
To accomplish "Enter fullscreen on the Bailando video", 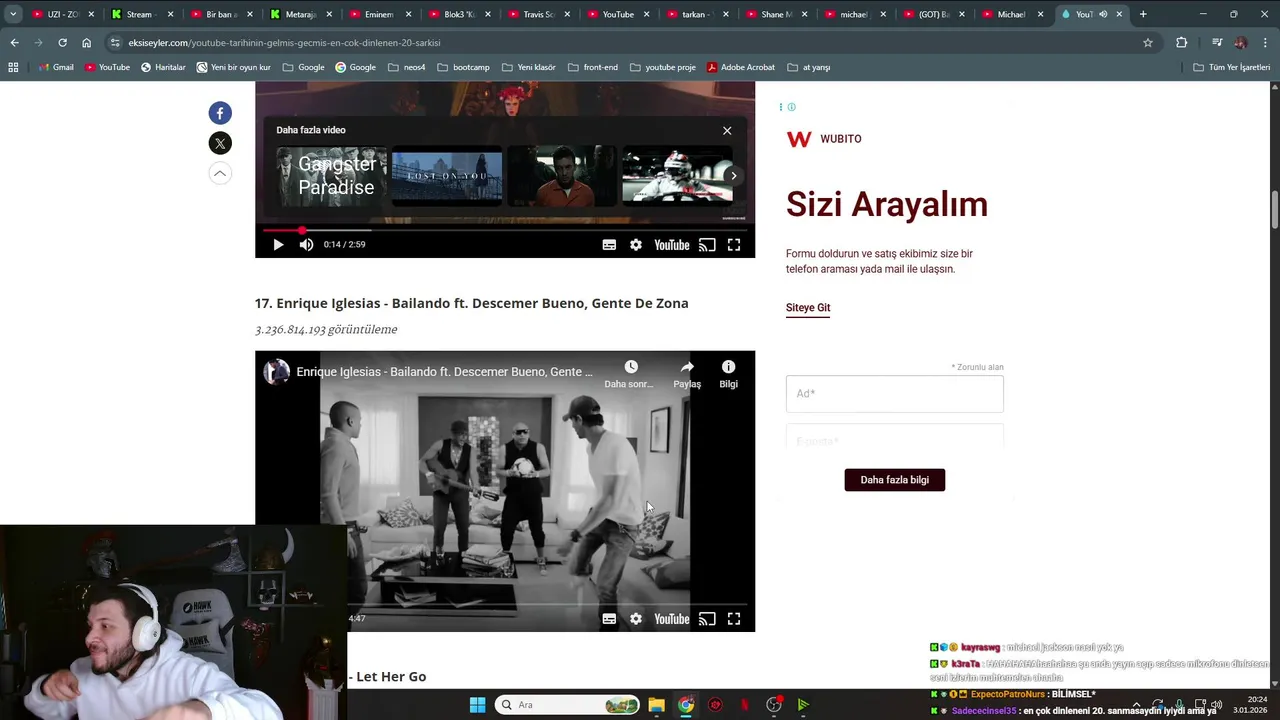I will 734,619.
